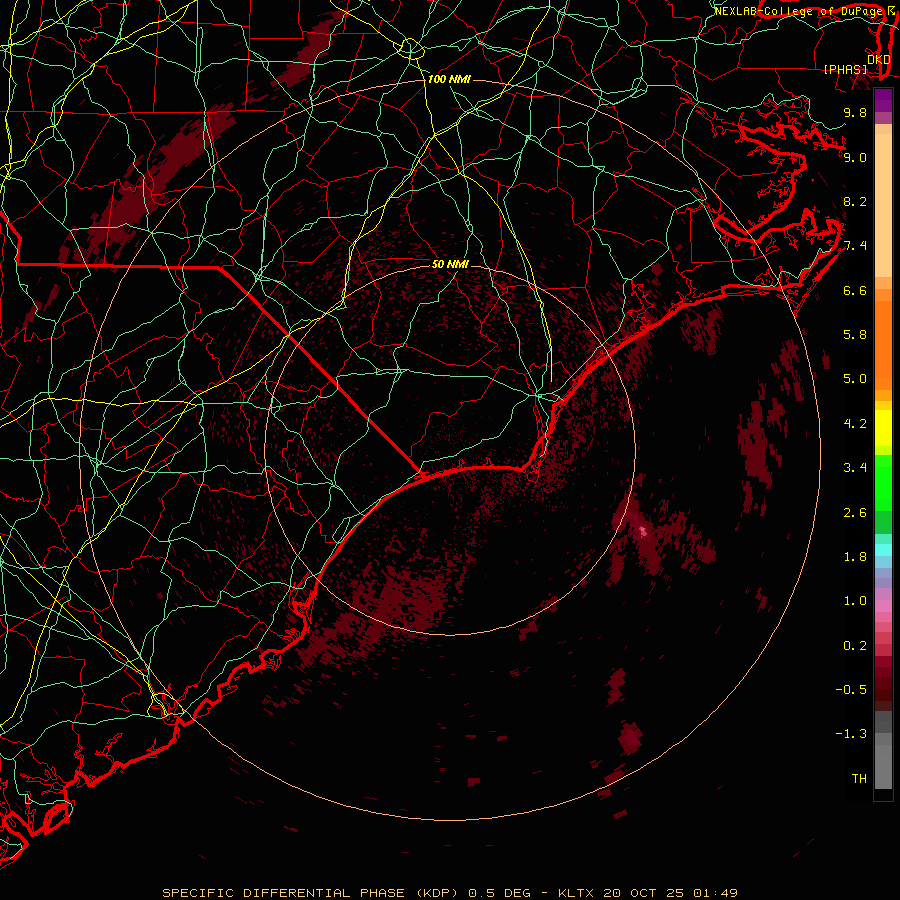
Task: Click the 5.8 legend value
Action: pyautogui.click(x=855, y=335)
